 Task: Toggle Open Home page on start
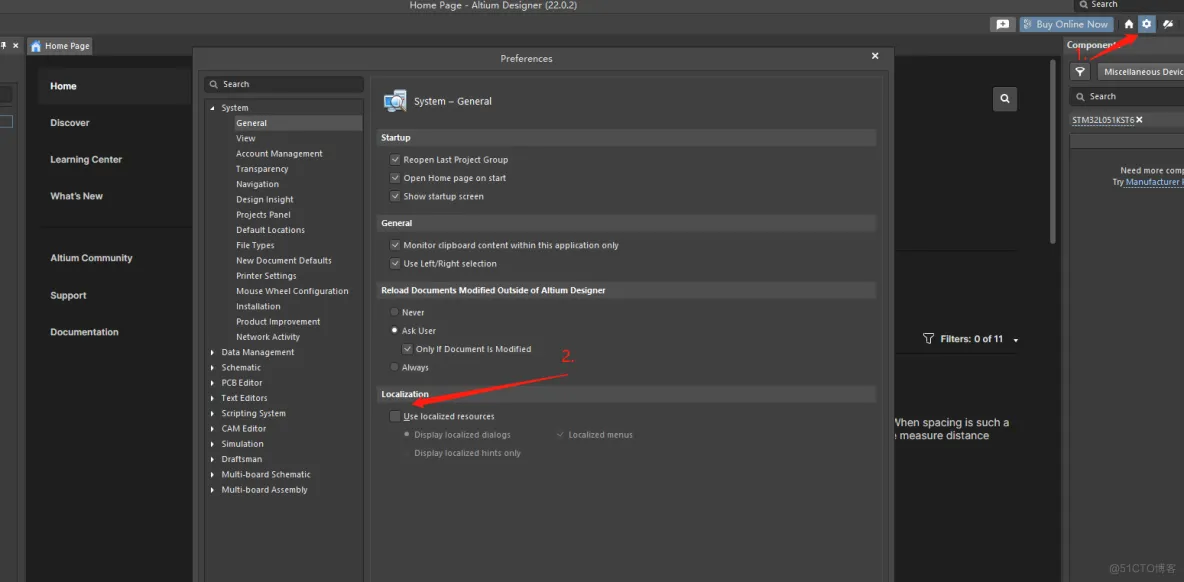[395, 178]
